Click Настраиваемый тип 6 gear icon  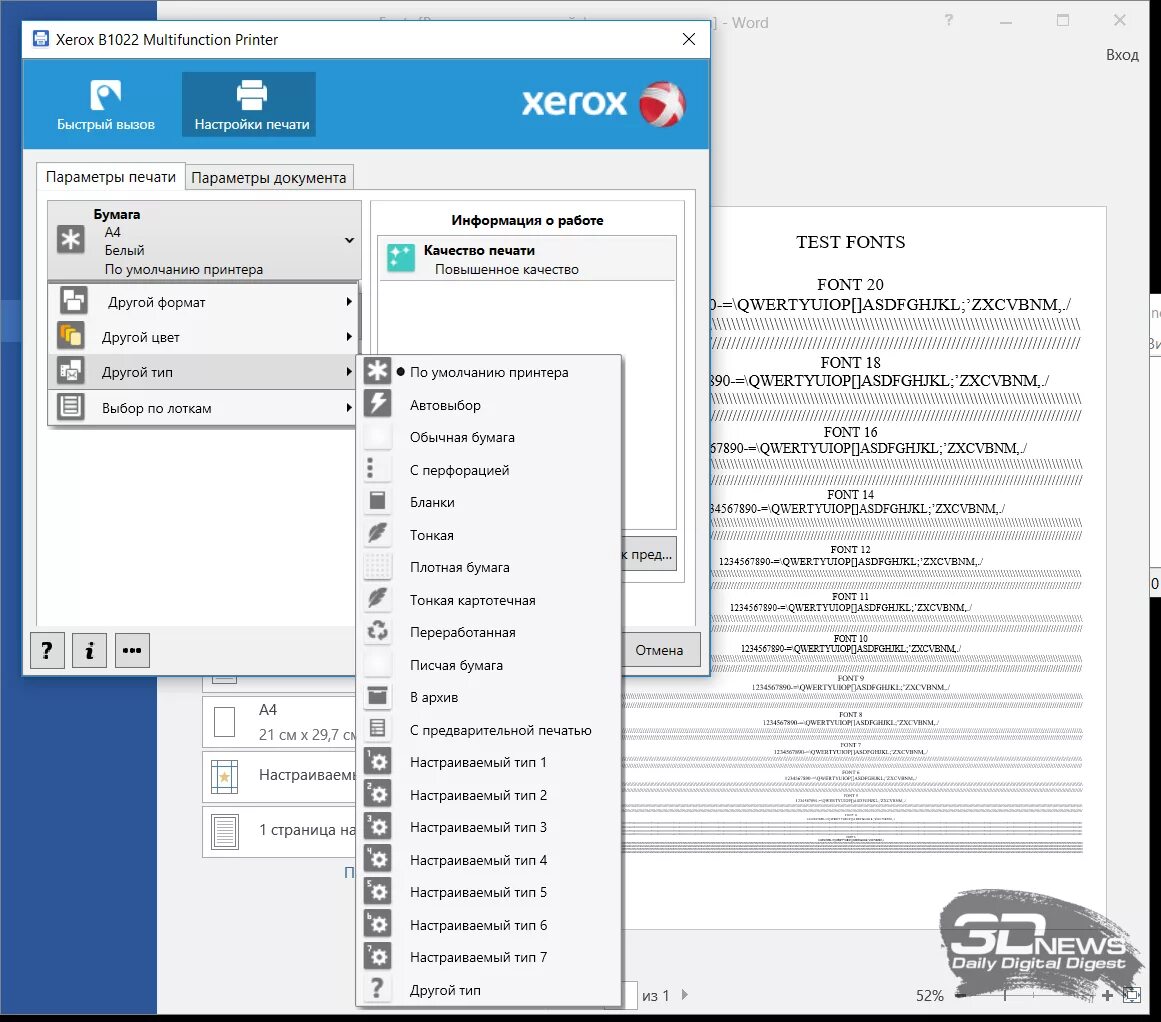[378, 924]
